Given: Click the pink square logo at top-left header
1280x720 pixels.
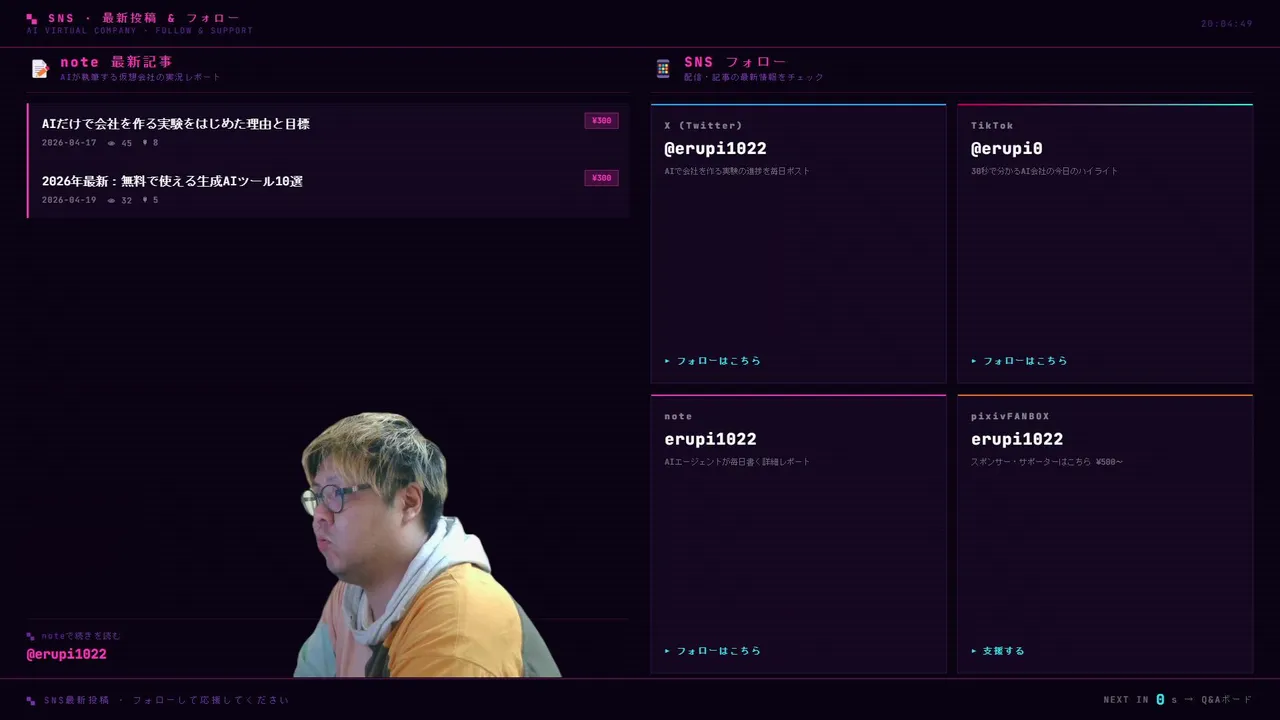Looking at the screenshot, I should pyautogui.click(x=32, y=19).
